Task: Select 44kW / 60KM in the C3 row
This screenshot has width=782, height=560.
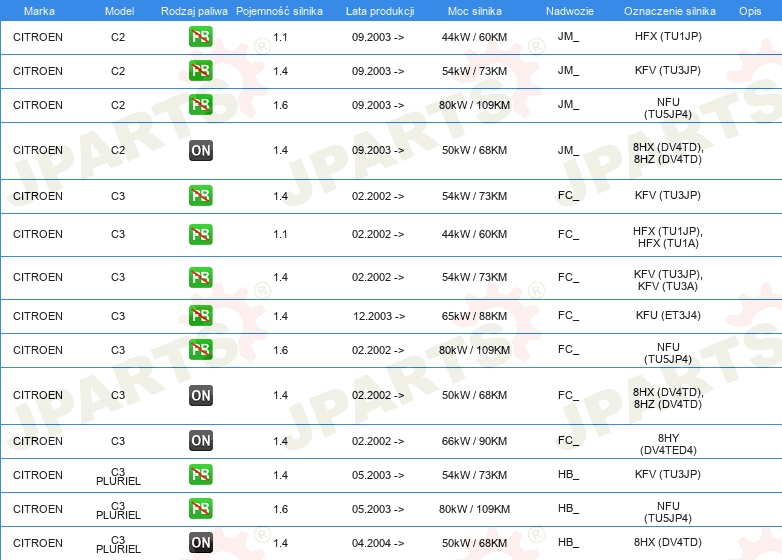Action: pos(474,234)
